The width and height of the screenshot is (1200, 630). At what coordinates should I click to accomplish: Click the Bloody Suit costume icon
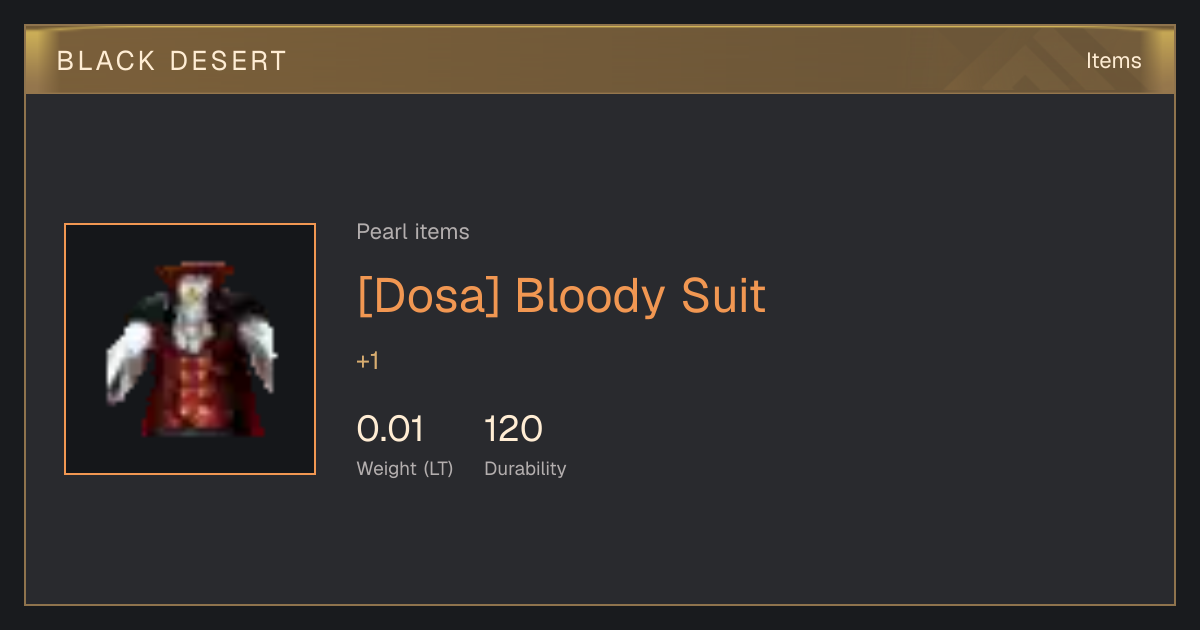pyautogui.click(x=190, y=349)
